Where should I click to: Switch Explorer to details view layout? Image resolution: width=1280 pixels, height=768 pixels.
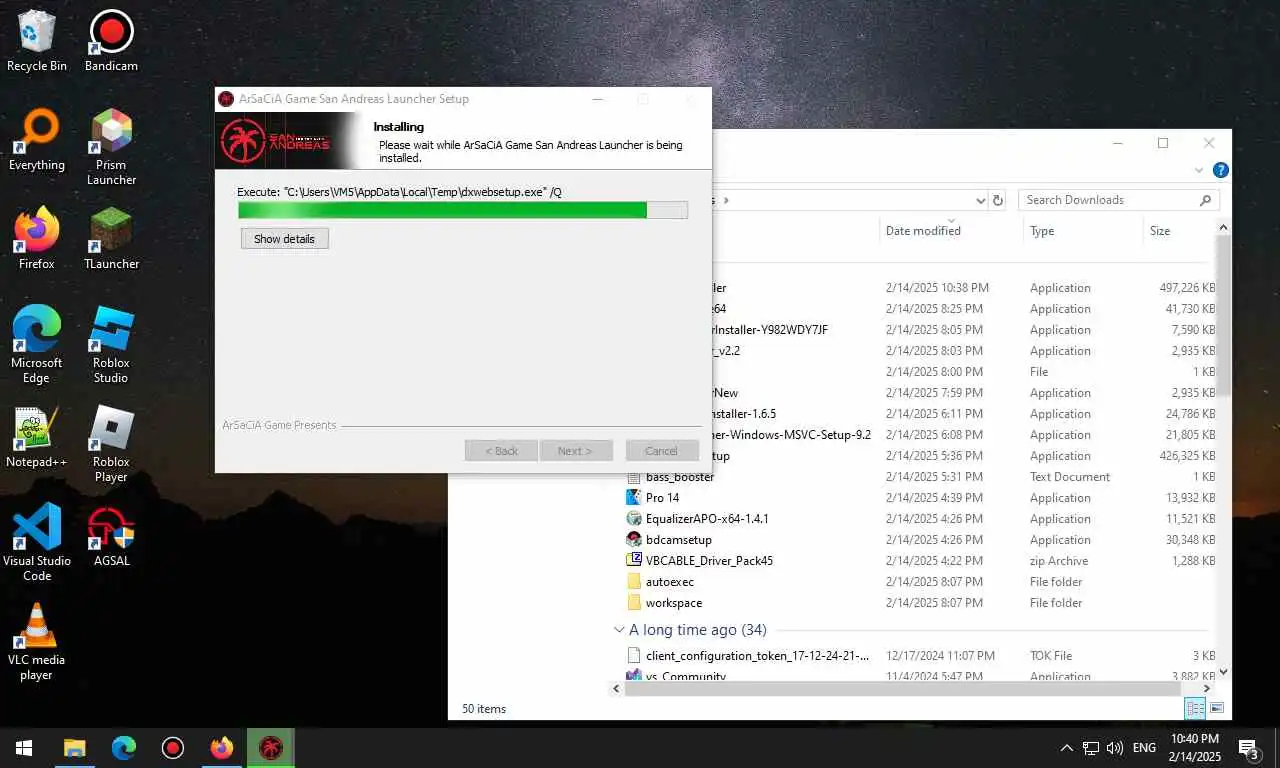[1195, 708]
